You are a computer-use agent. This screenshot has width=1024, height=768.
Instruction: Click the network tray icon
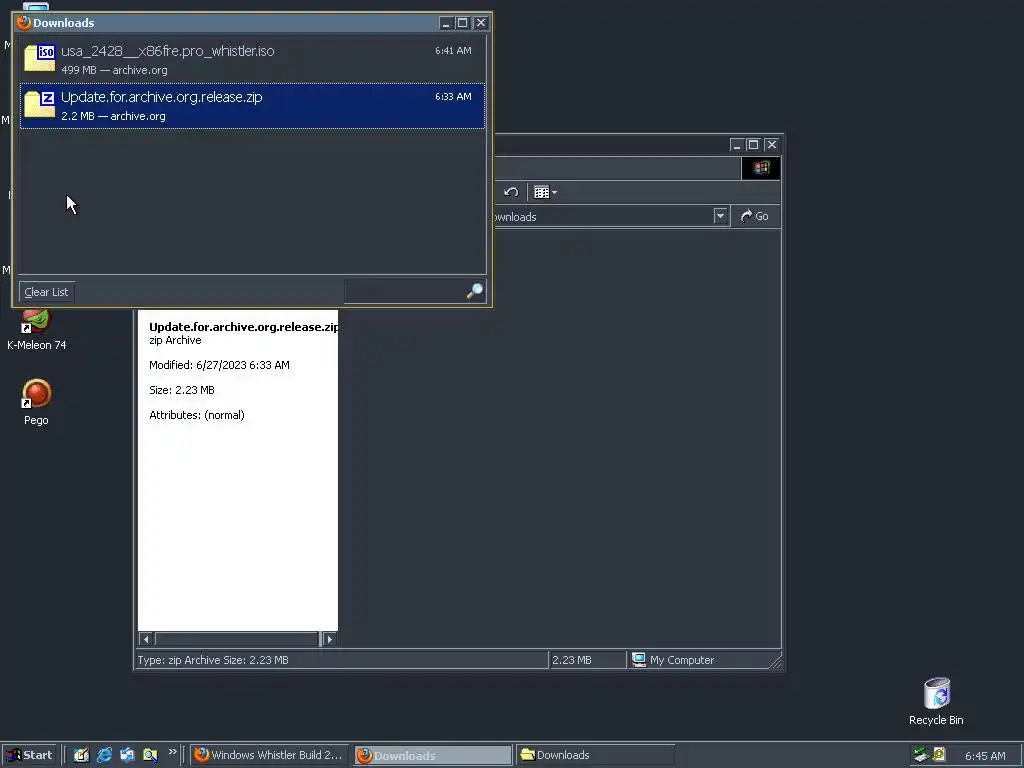tap(921, 755)
